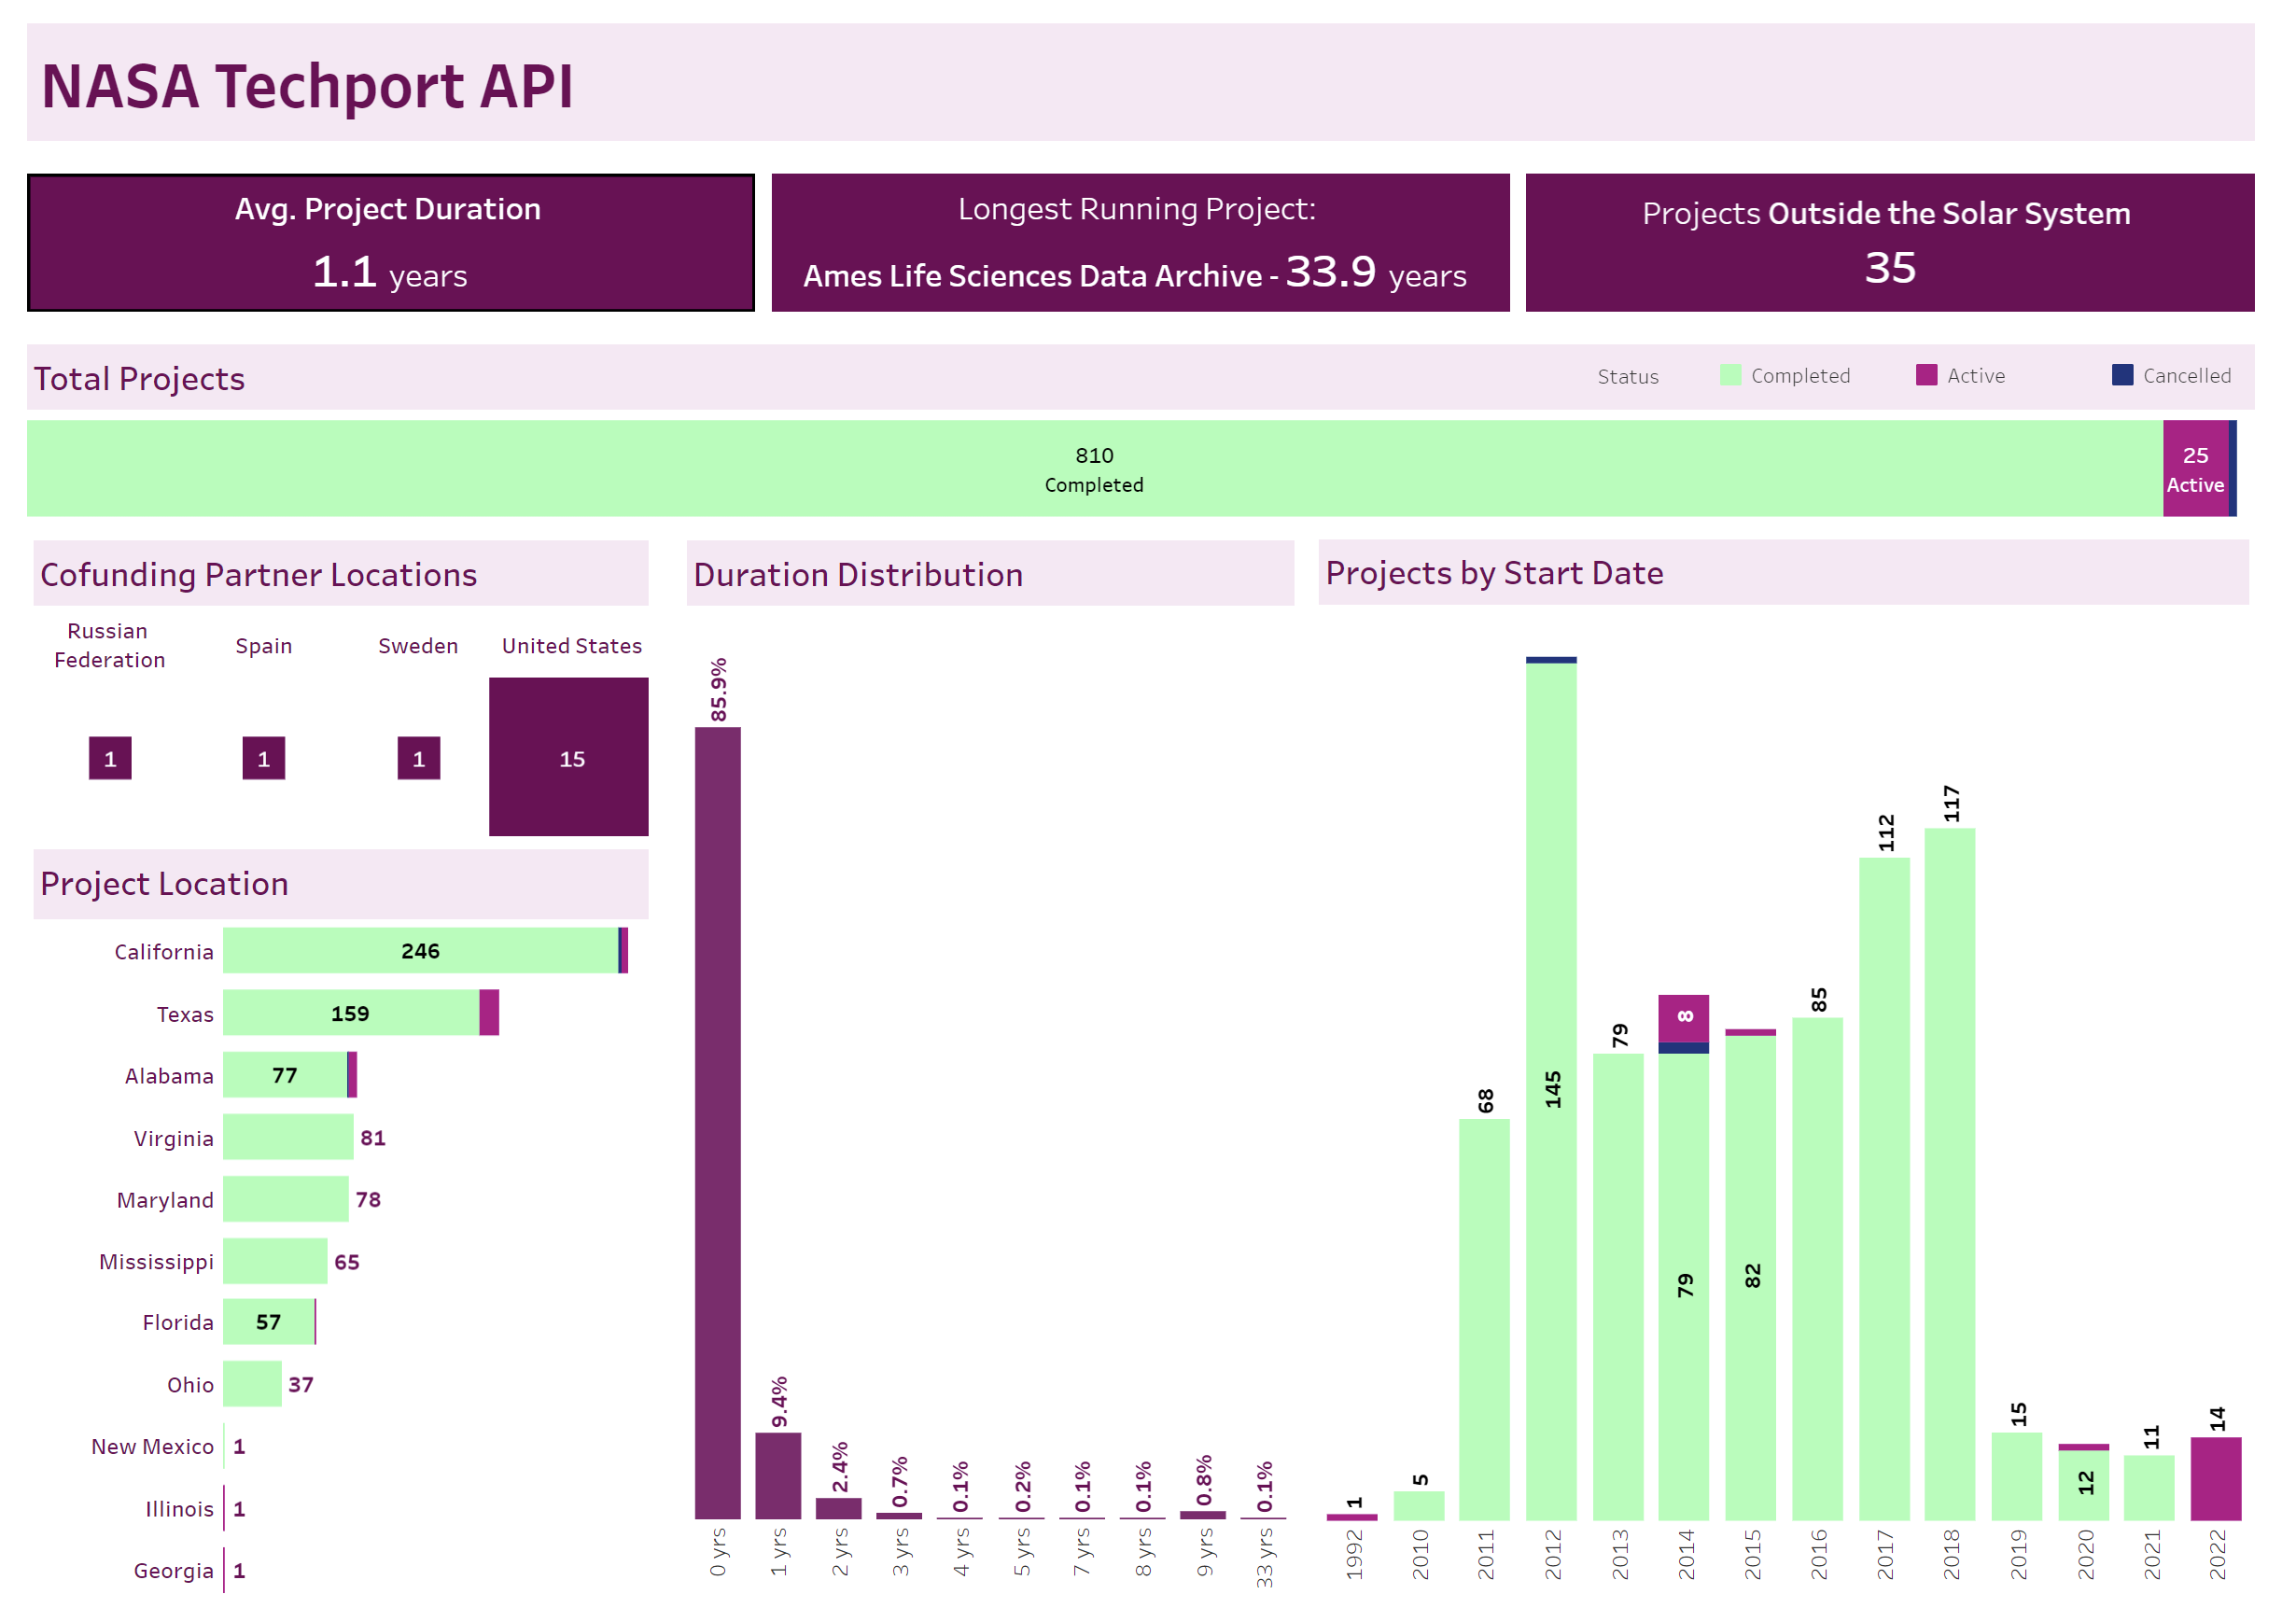This screenshot has width=2296, height=1608.
Task: Click the Completed legend color swatch
Action: (1730, 375)
